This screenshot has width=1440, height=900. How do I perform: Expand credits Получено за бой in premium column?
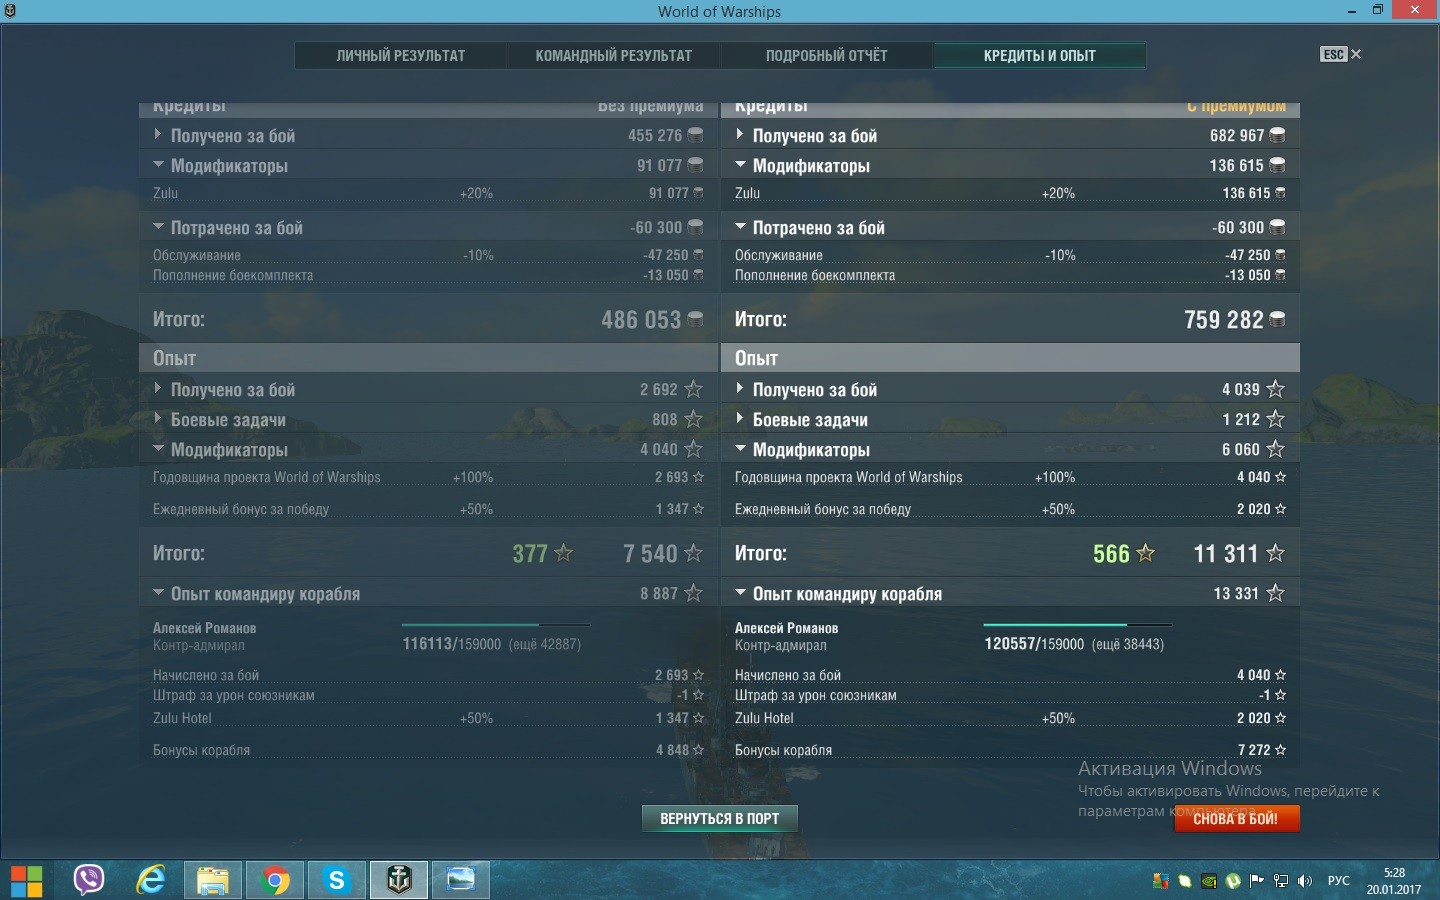(x=740, y=135)
